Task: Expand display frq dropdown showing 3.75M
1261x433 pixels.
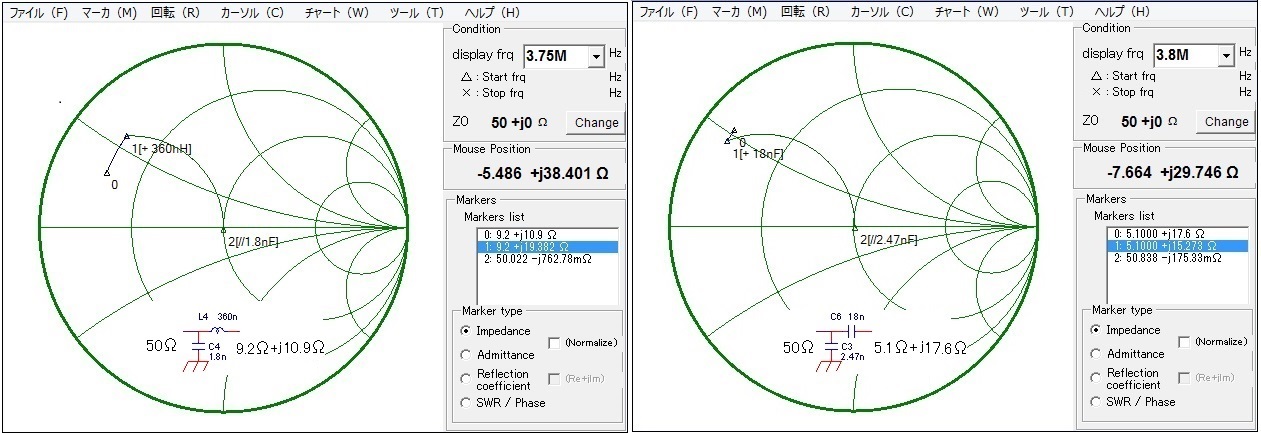Action: tap(597, 57)
